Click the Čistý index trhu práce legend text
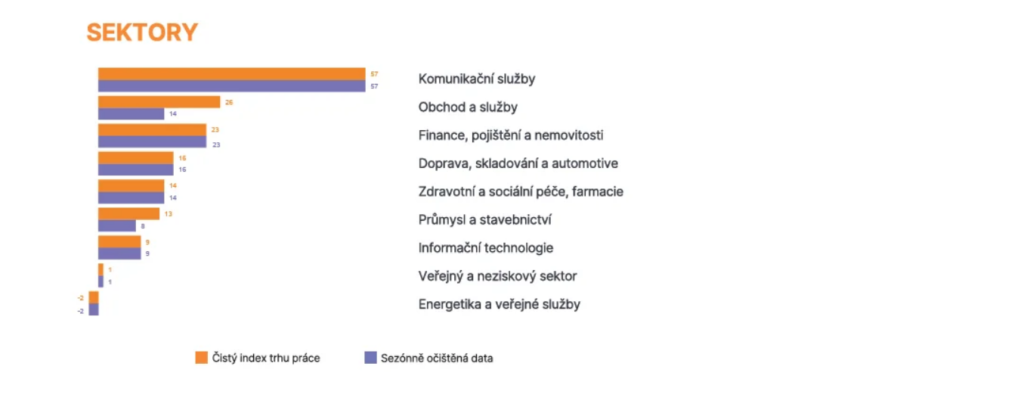1024x410 pixels. pos(266,358)
